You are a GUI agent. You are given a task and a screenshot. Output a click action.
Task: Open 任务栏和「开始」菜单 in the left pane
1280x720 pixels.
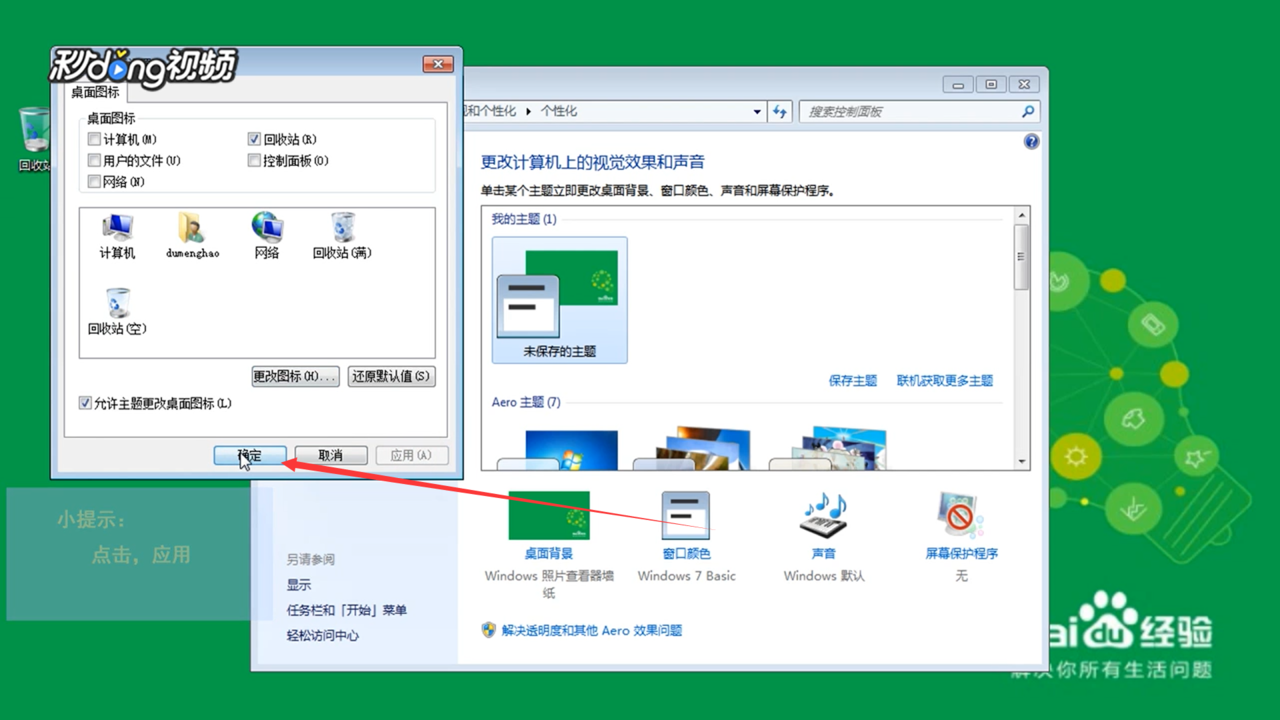(345, 609)
